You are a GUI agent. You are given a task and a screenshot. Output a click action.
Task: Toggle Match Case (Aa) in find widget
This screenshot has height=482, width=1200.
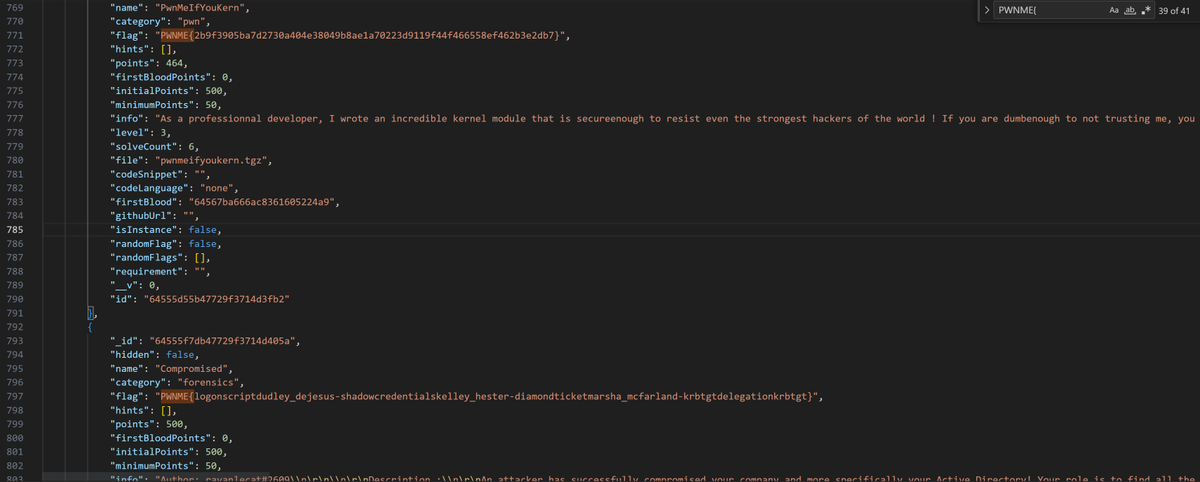pyautogui.click(x=1115, y=10)
